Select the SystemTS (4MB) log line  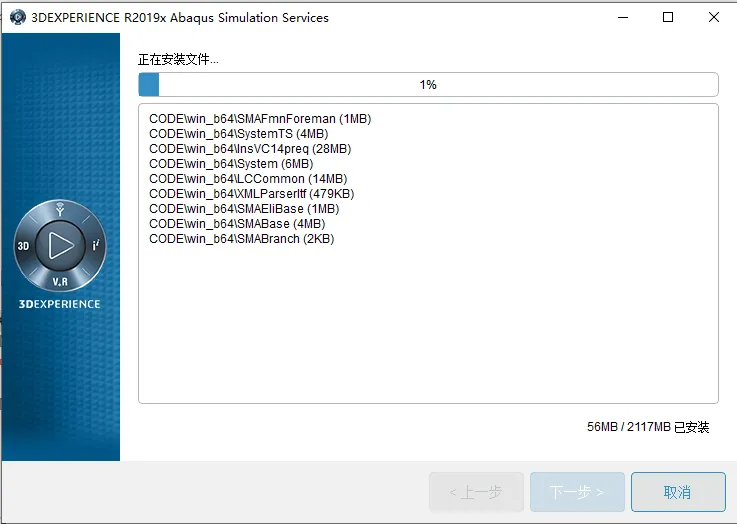tap(238, 134)
